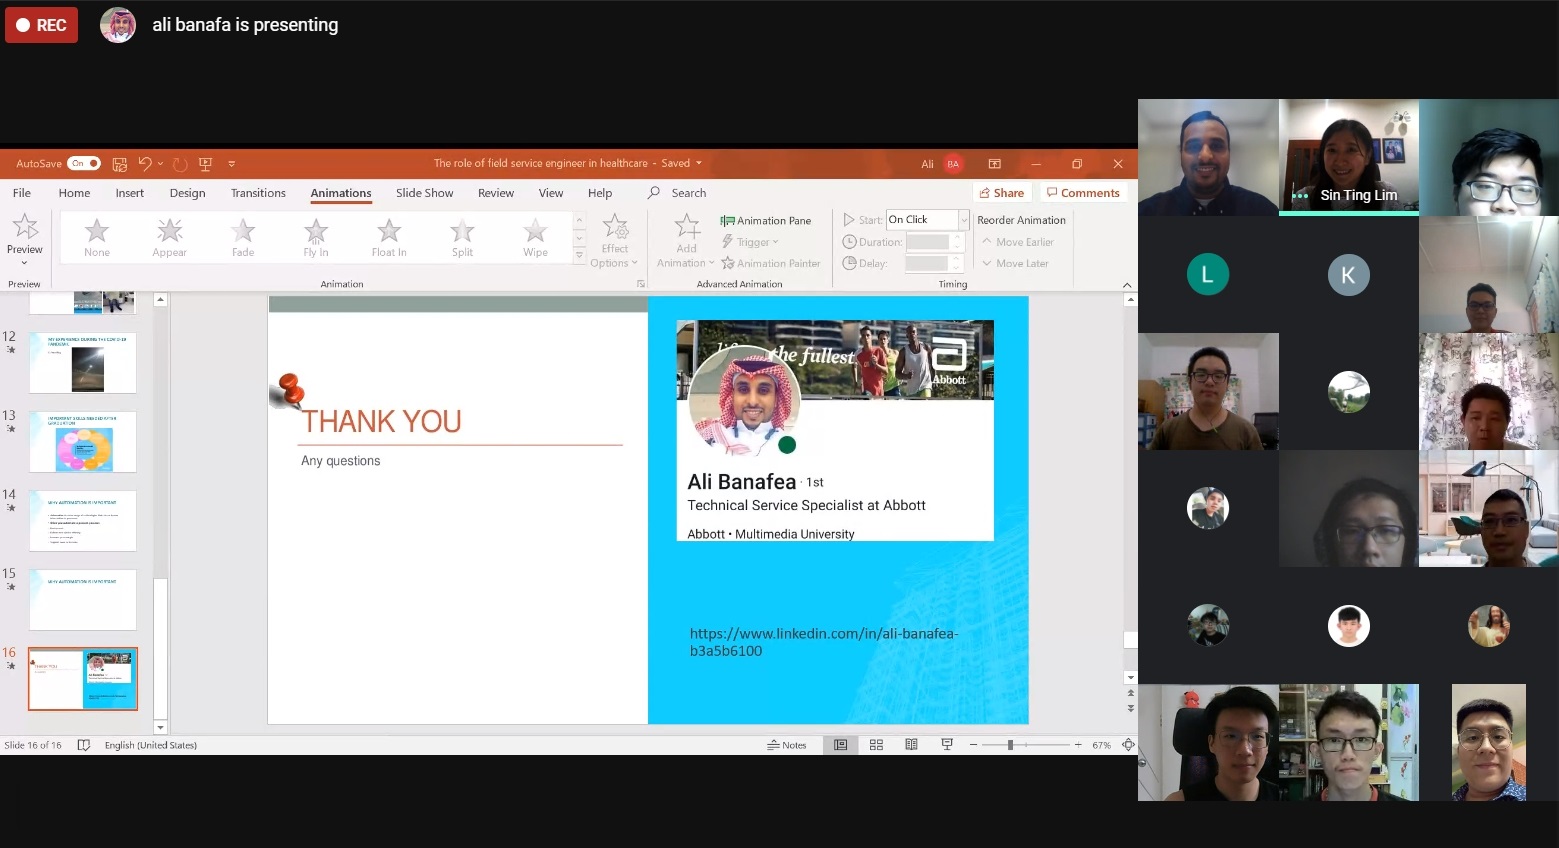The width and height of the screenshot is (1559, 848).
Task: Switch to Normal view icon
Action: [841, 745]
